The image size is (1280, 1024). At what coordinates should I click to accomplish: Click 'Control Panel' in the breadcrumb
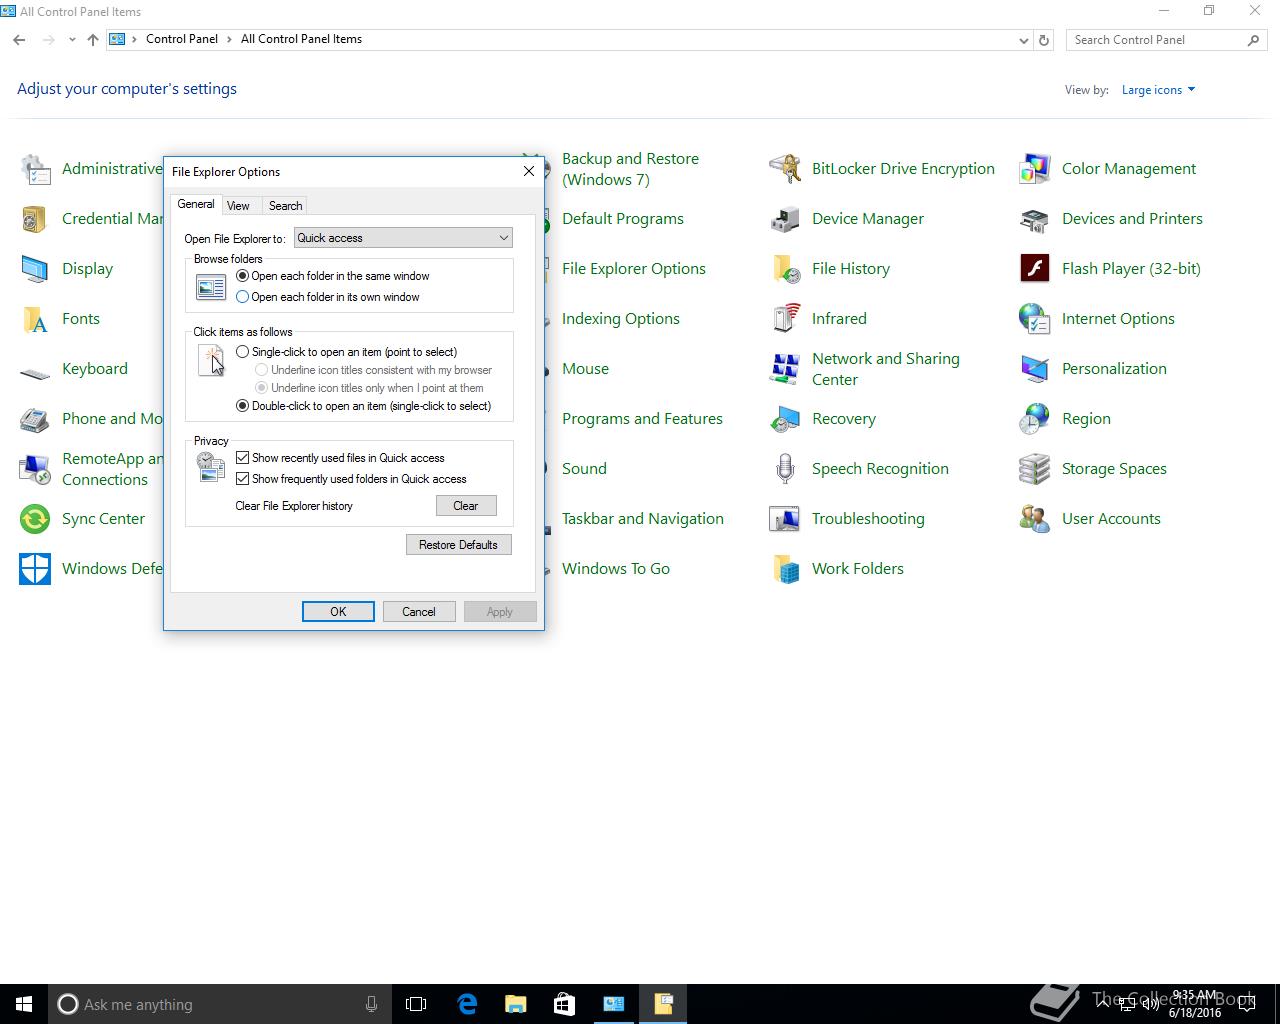point(182,39)
